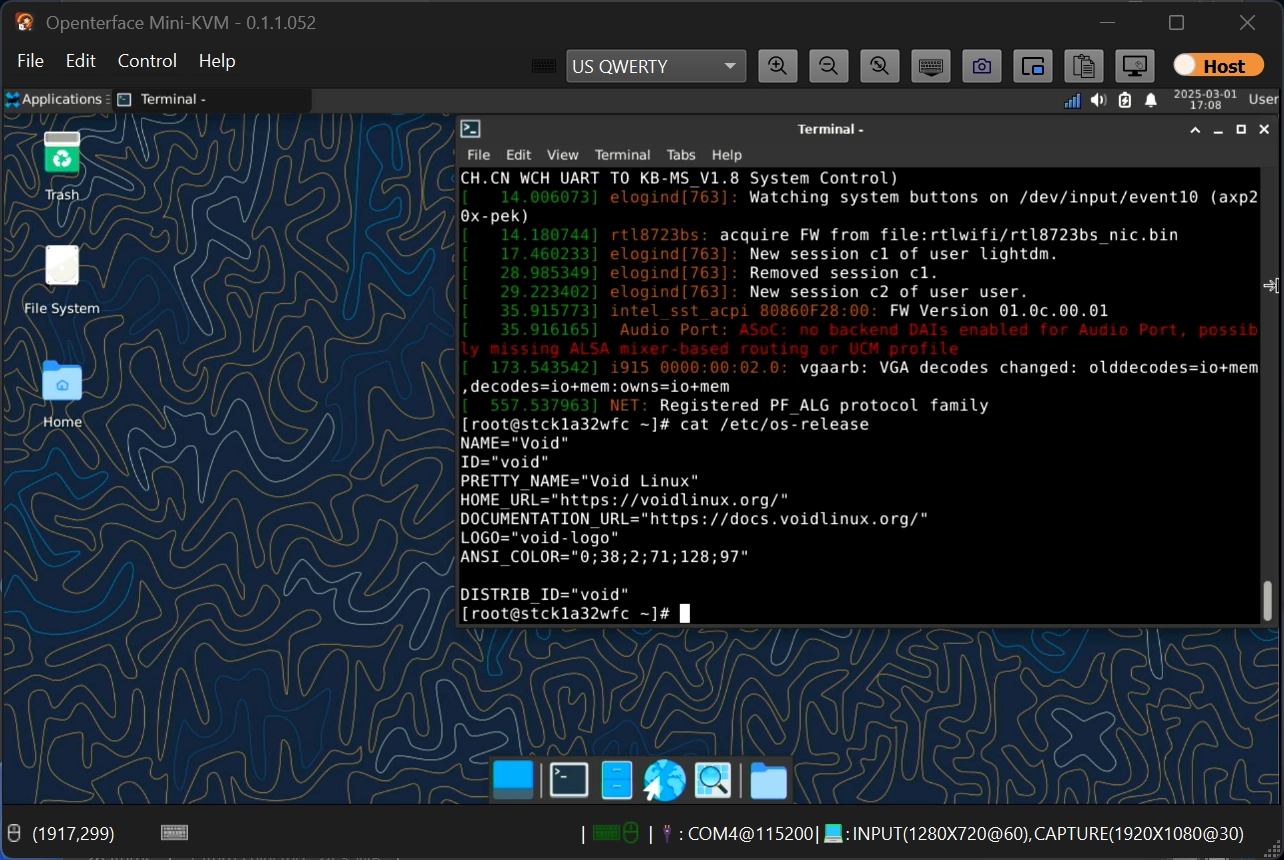This screenshot has width=1284, height=860.
Task: Select the File System desktop icon
Action: [62, 281]
